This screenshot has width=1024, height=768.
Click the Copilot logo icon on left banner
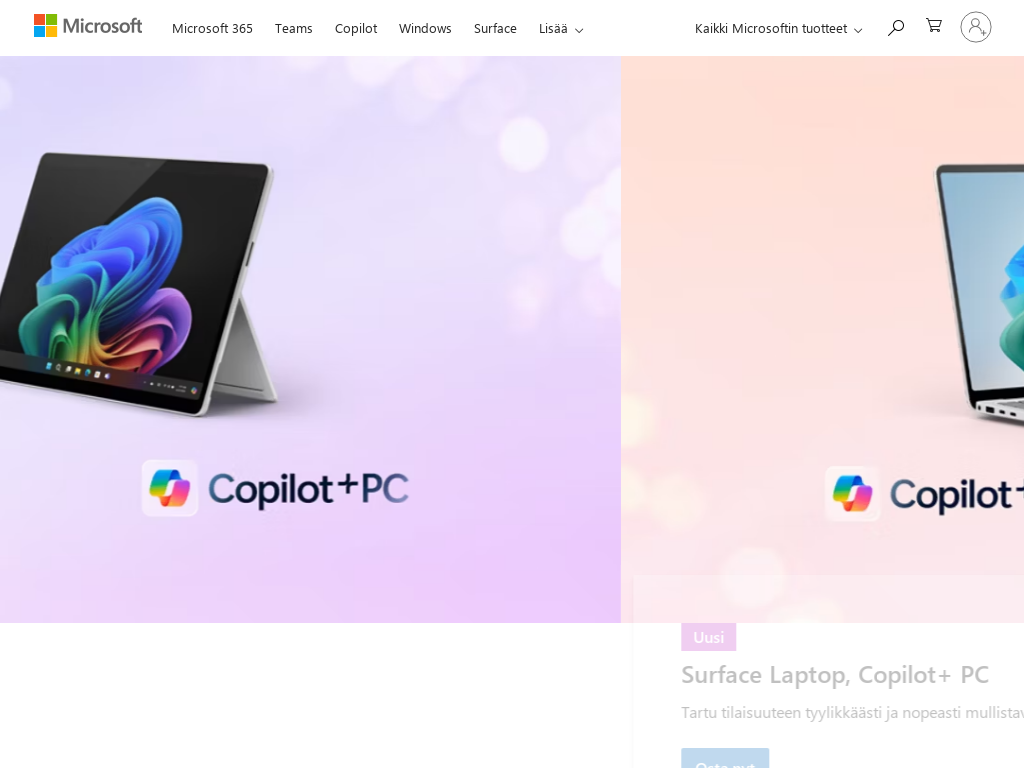click(170, 488)
